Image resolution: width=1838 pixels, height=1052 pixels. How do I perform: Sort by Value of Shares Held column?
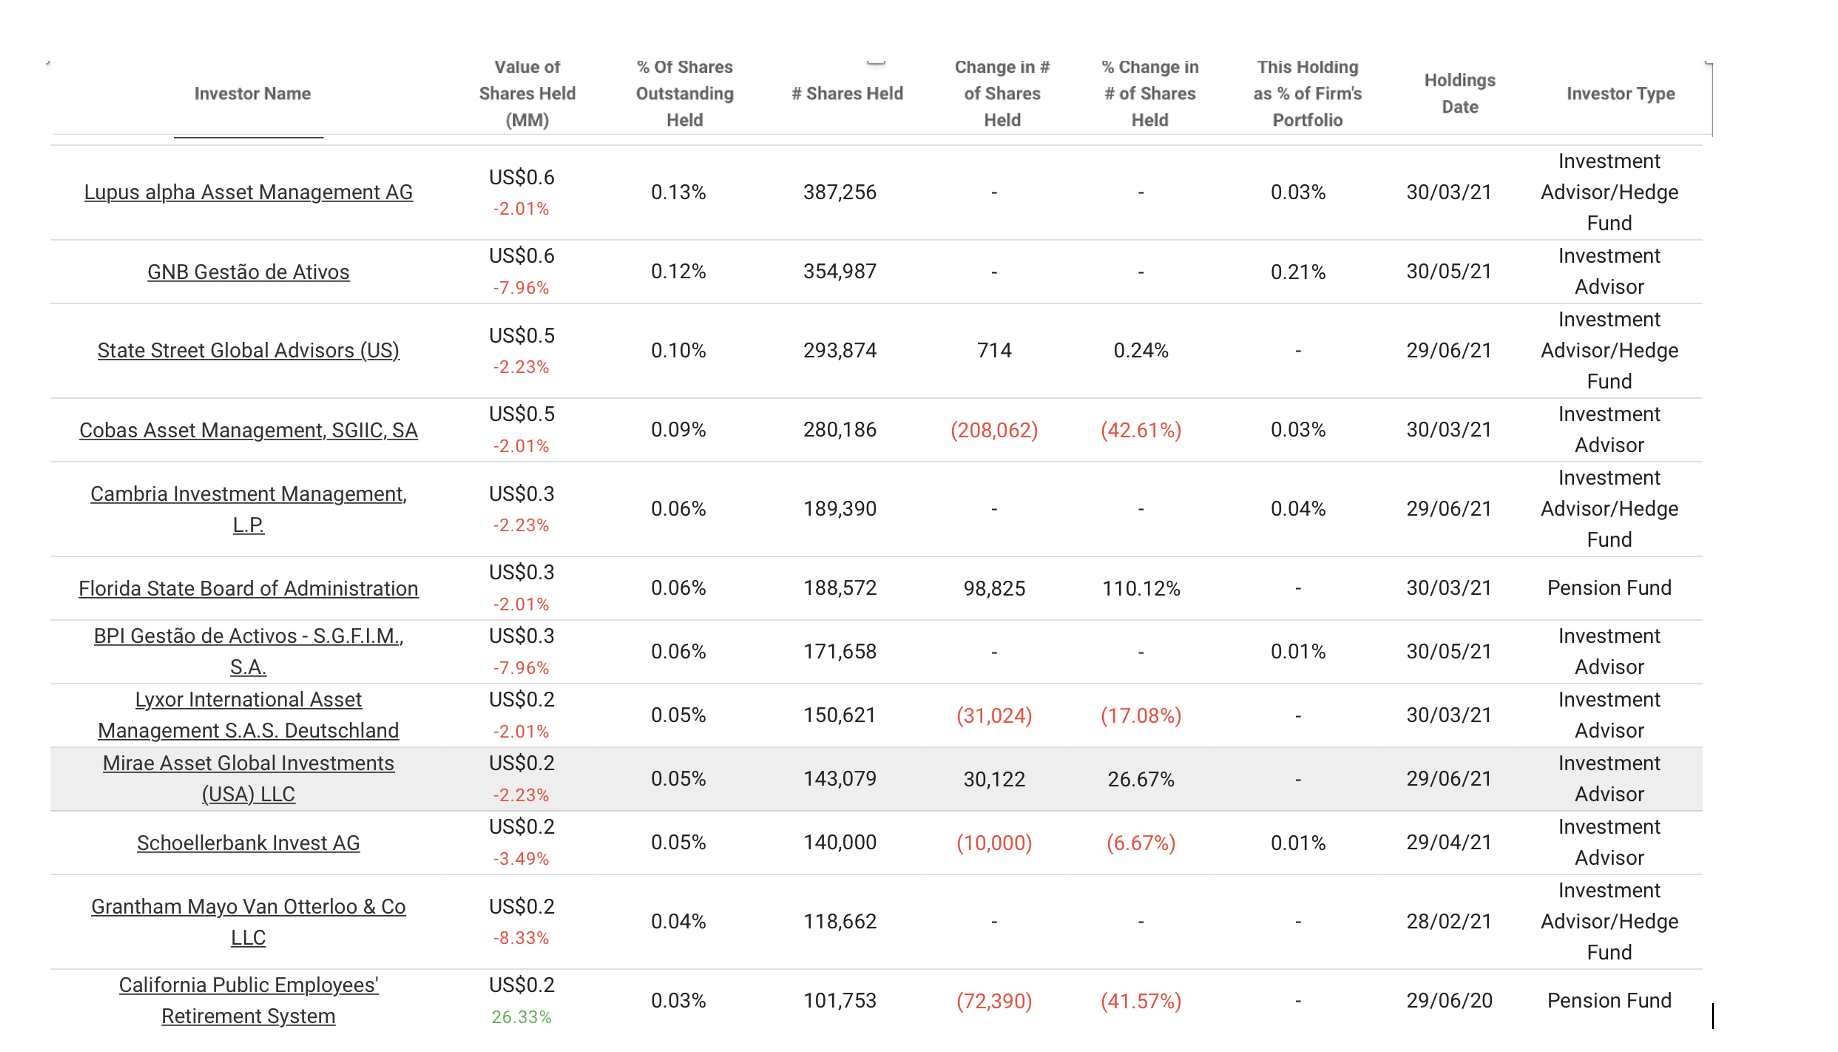(x=527, y=94)
